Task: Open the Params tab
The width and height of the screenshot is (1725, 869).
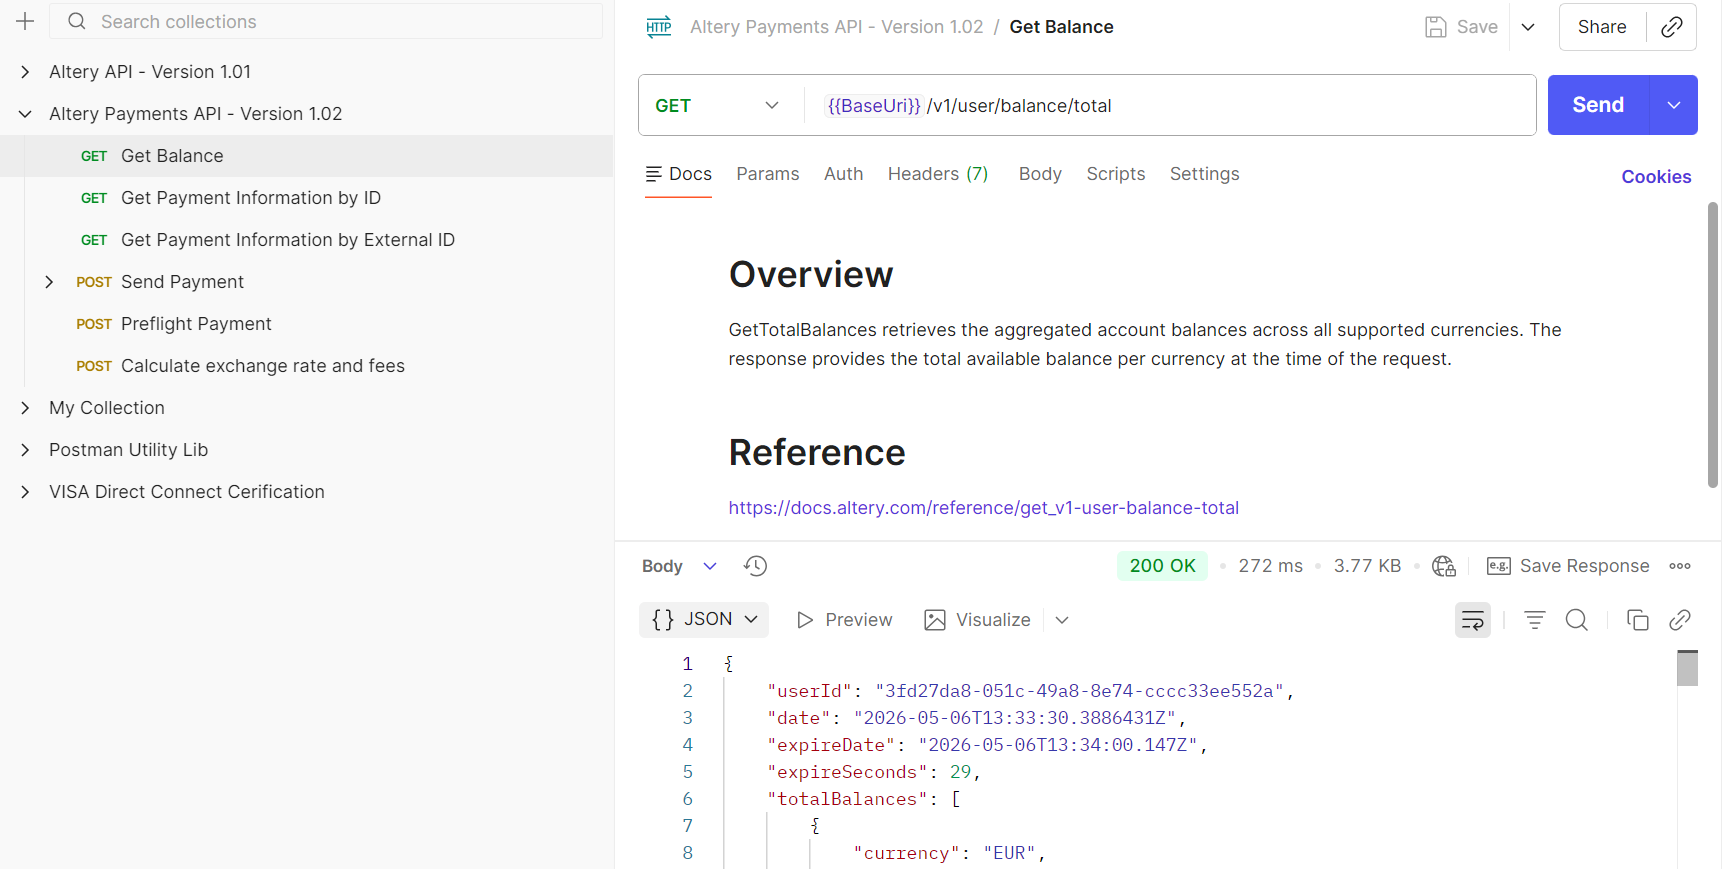Action: (x=768, y=174)
